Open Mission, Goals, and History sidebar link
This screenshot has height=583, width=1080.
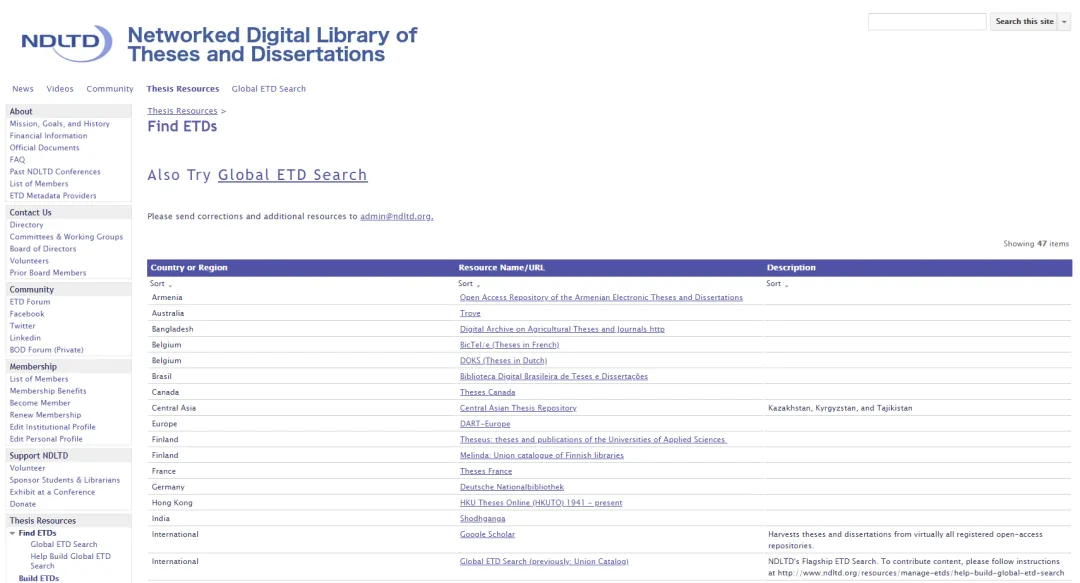pyautogui.click(x=59, y=124)
